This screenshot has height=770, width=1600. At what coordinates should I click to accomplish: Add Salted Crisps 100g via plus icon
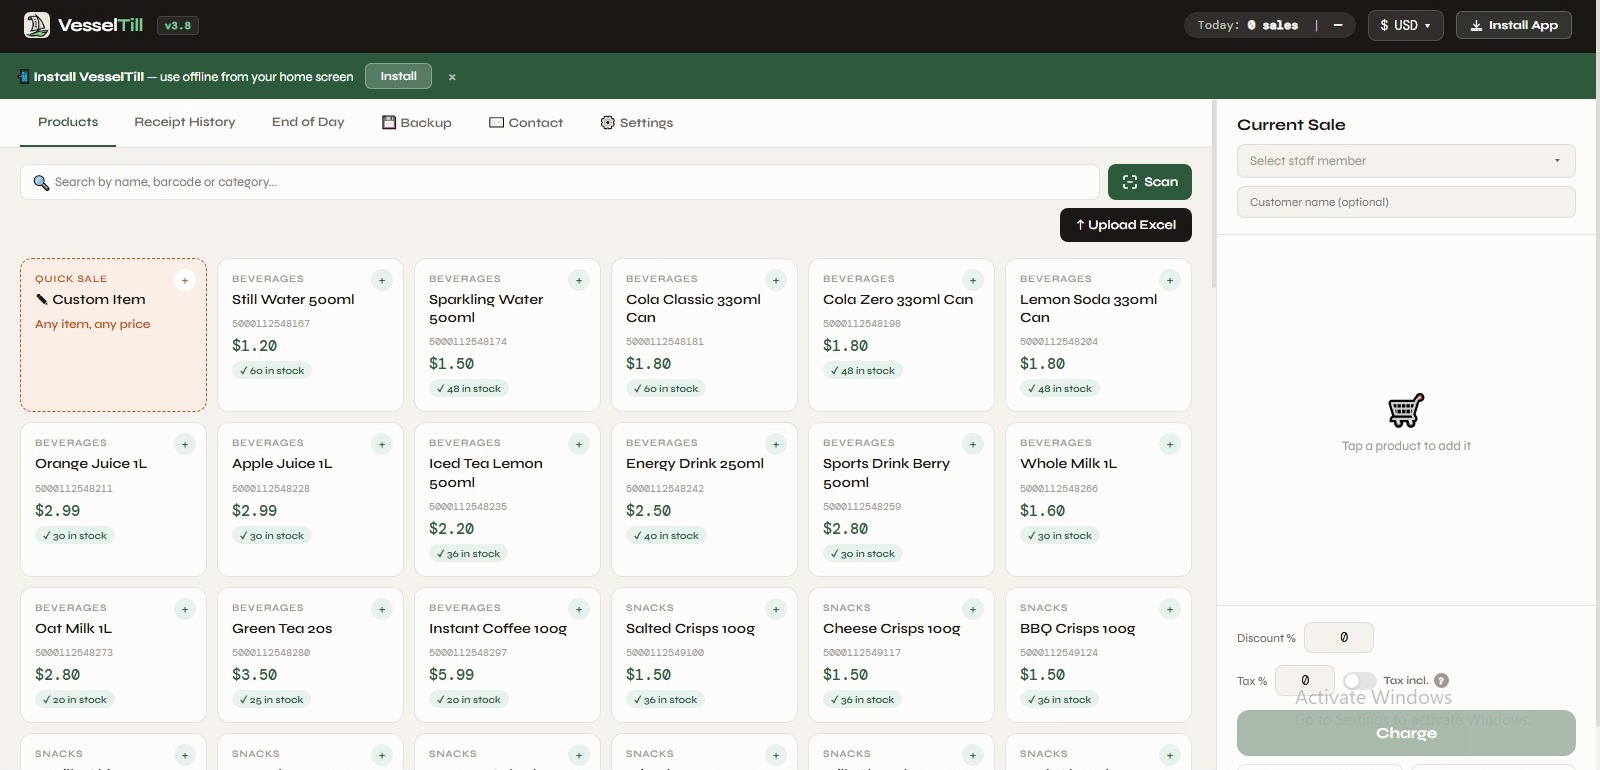[776, 609]
